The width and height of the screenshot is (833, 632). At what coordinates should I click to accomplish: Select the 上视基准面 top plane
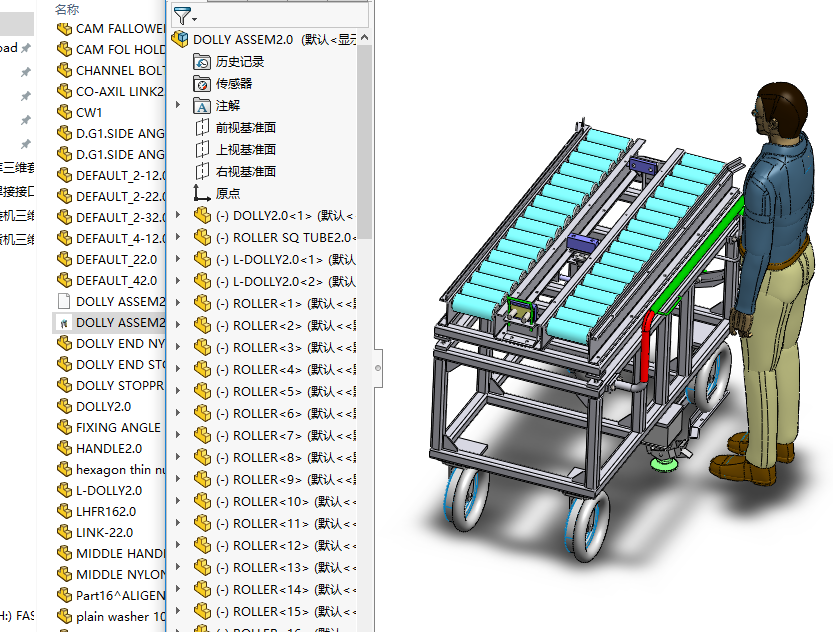[x=201, y=150]
